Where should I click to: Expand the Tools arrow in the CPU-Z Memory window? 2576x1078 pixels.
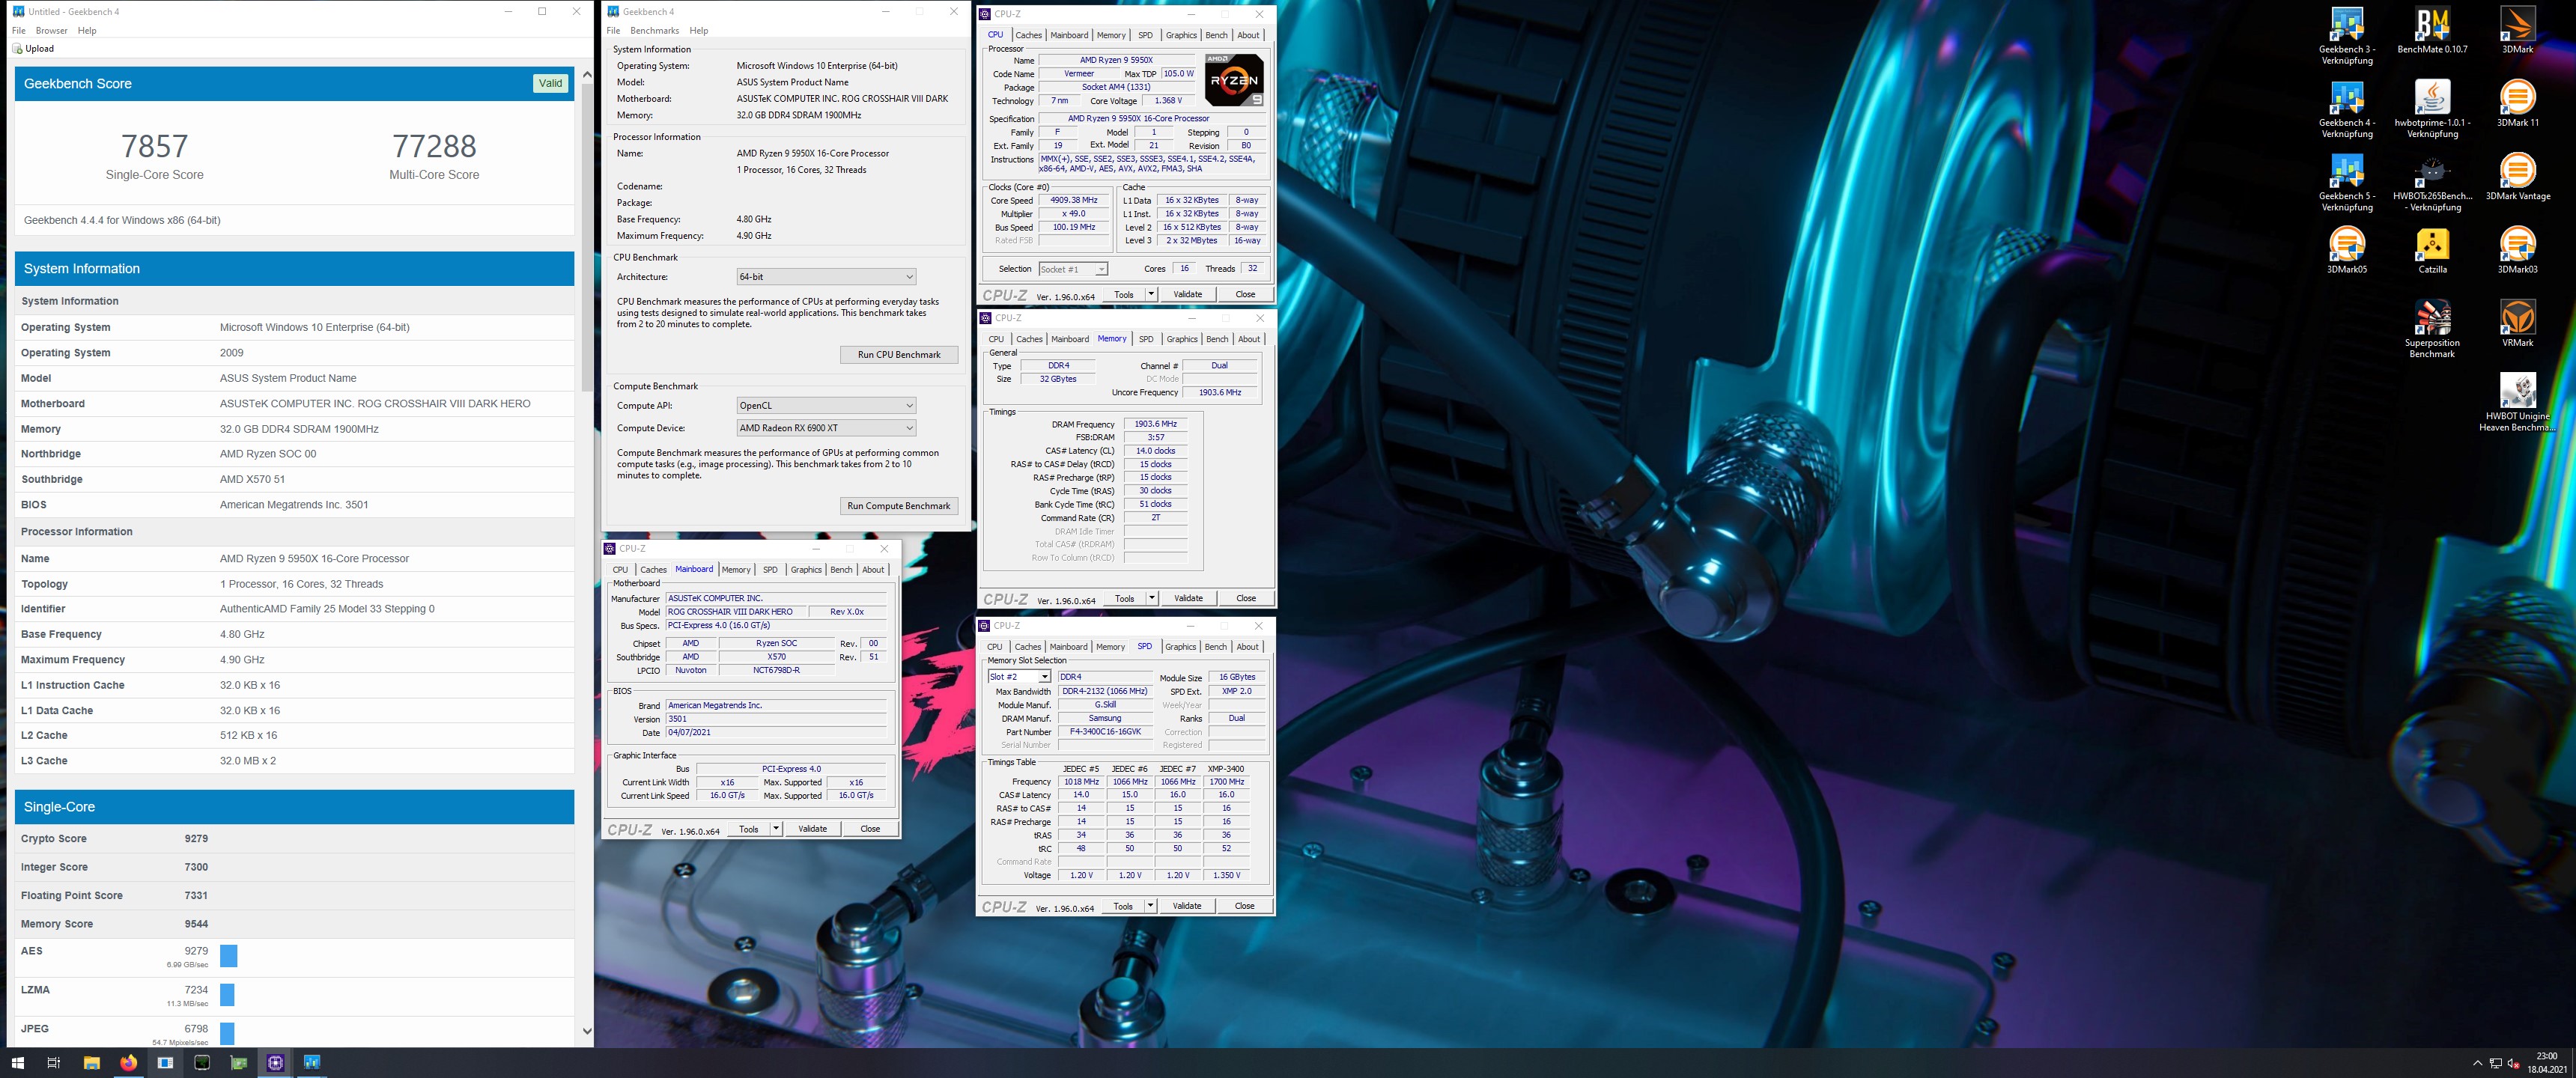tap(1152, 598)
